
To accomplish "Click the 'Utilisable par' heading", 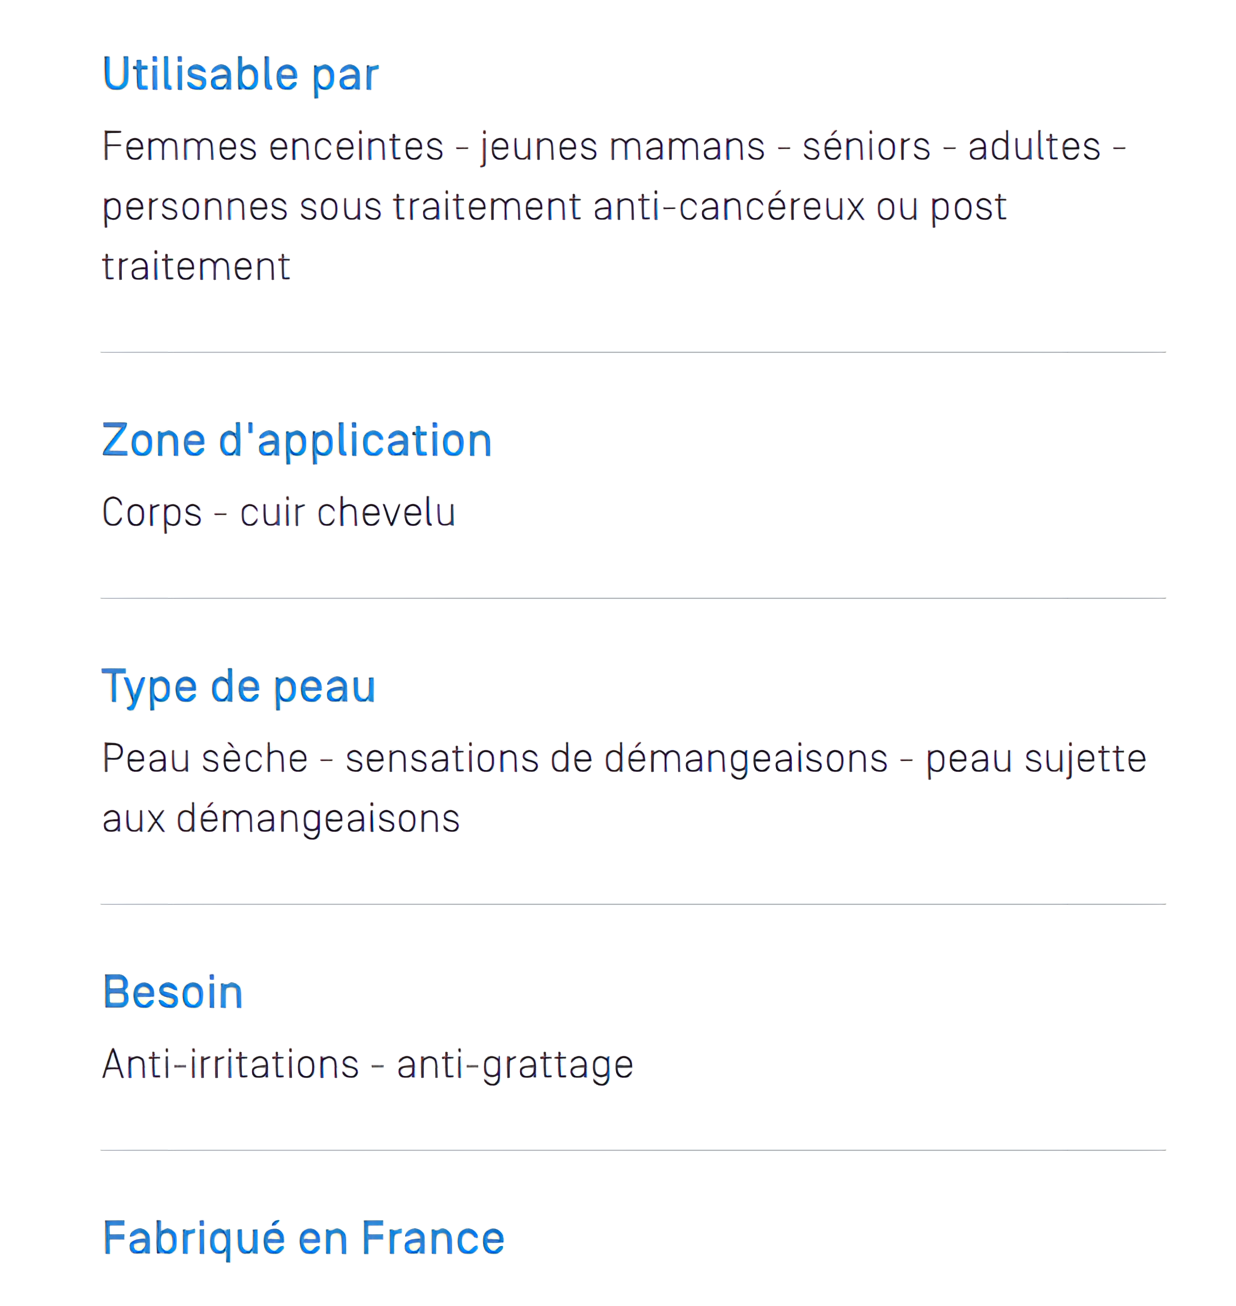I will click(x=240, y=75).
